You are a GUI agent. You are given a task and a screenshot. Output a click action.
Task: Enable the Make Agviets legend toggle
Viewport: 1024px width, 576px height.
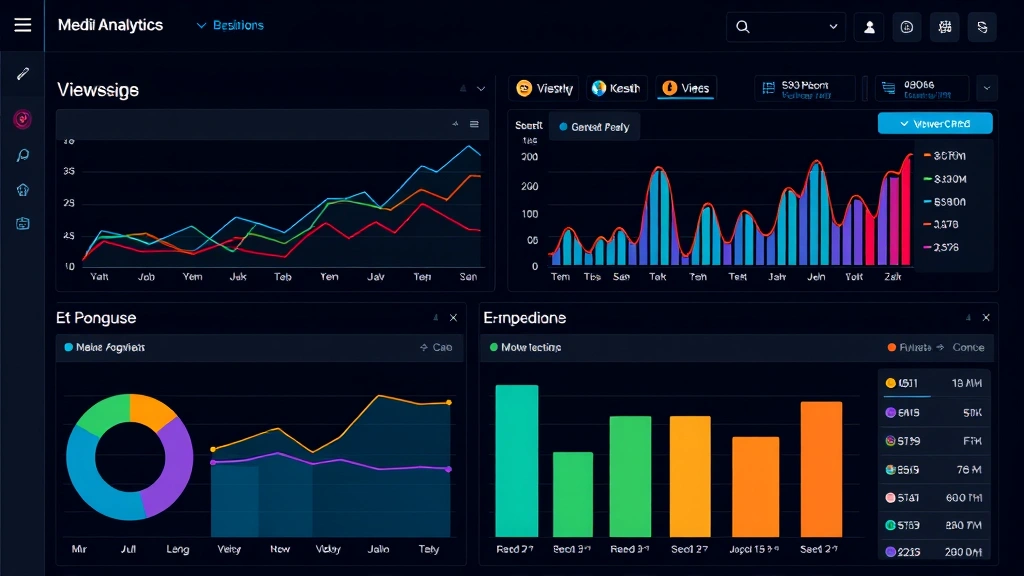click(106, 347)
